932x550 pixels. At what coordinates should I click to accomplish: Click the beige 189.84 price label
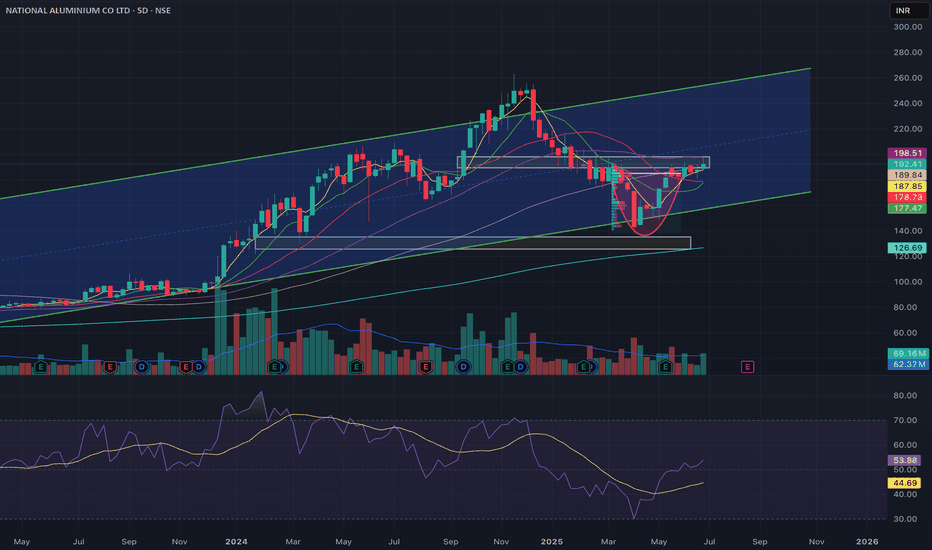pos(907,175)
